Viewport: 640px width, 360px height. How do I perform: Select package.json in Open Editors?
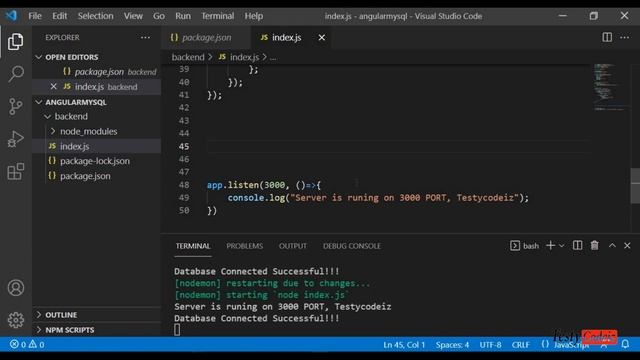pyautogui.click(x=96, y=72)
